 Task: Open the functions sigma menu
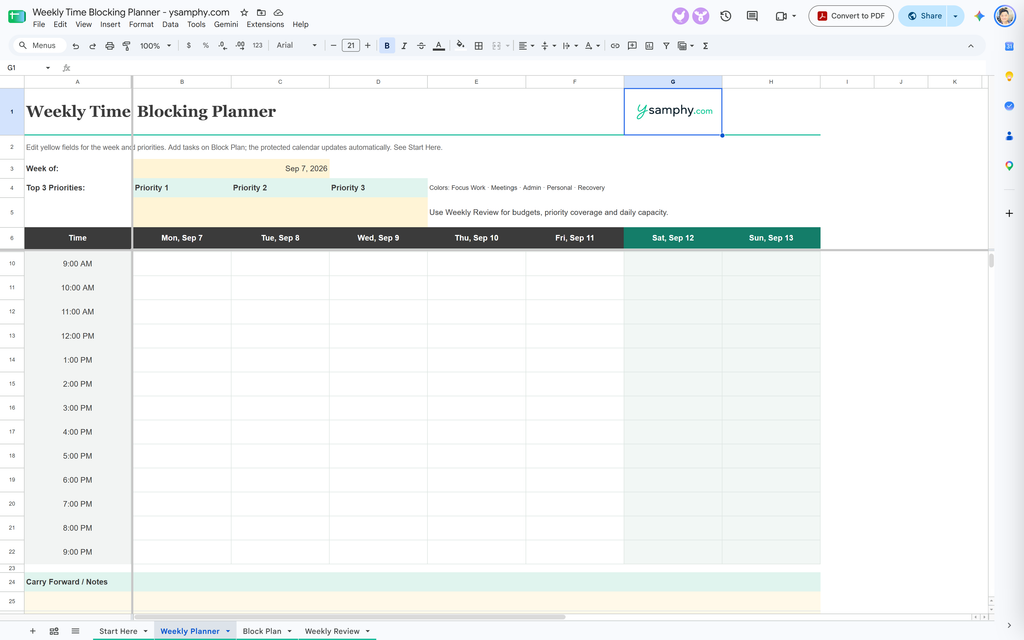(x=705, y=46)
